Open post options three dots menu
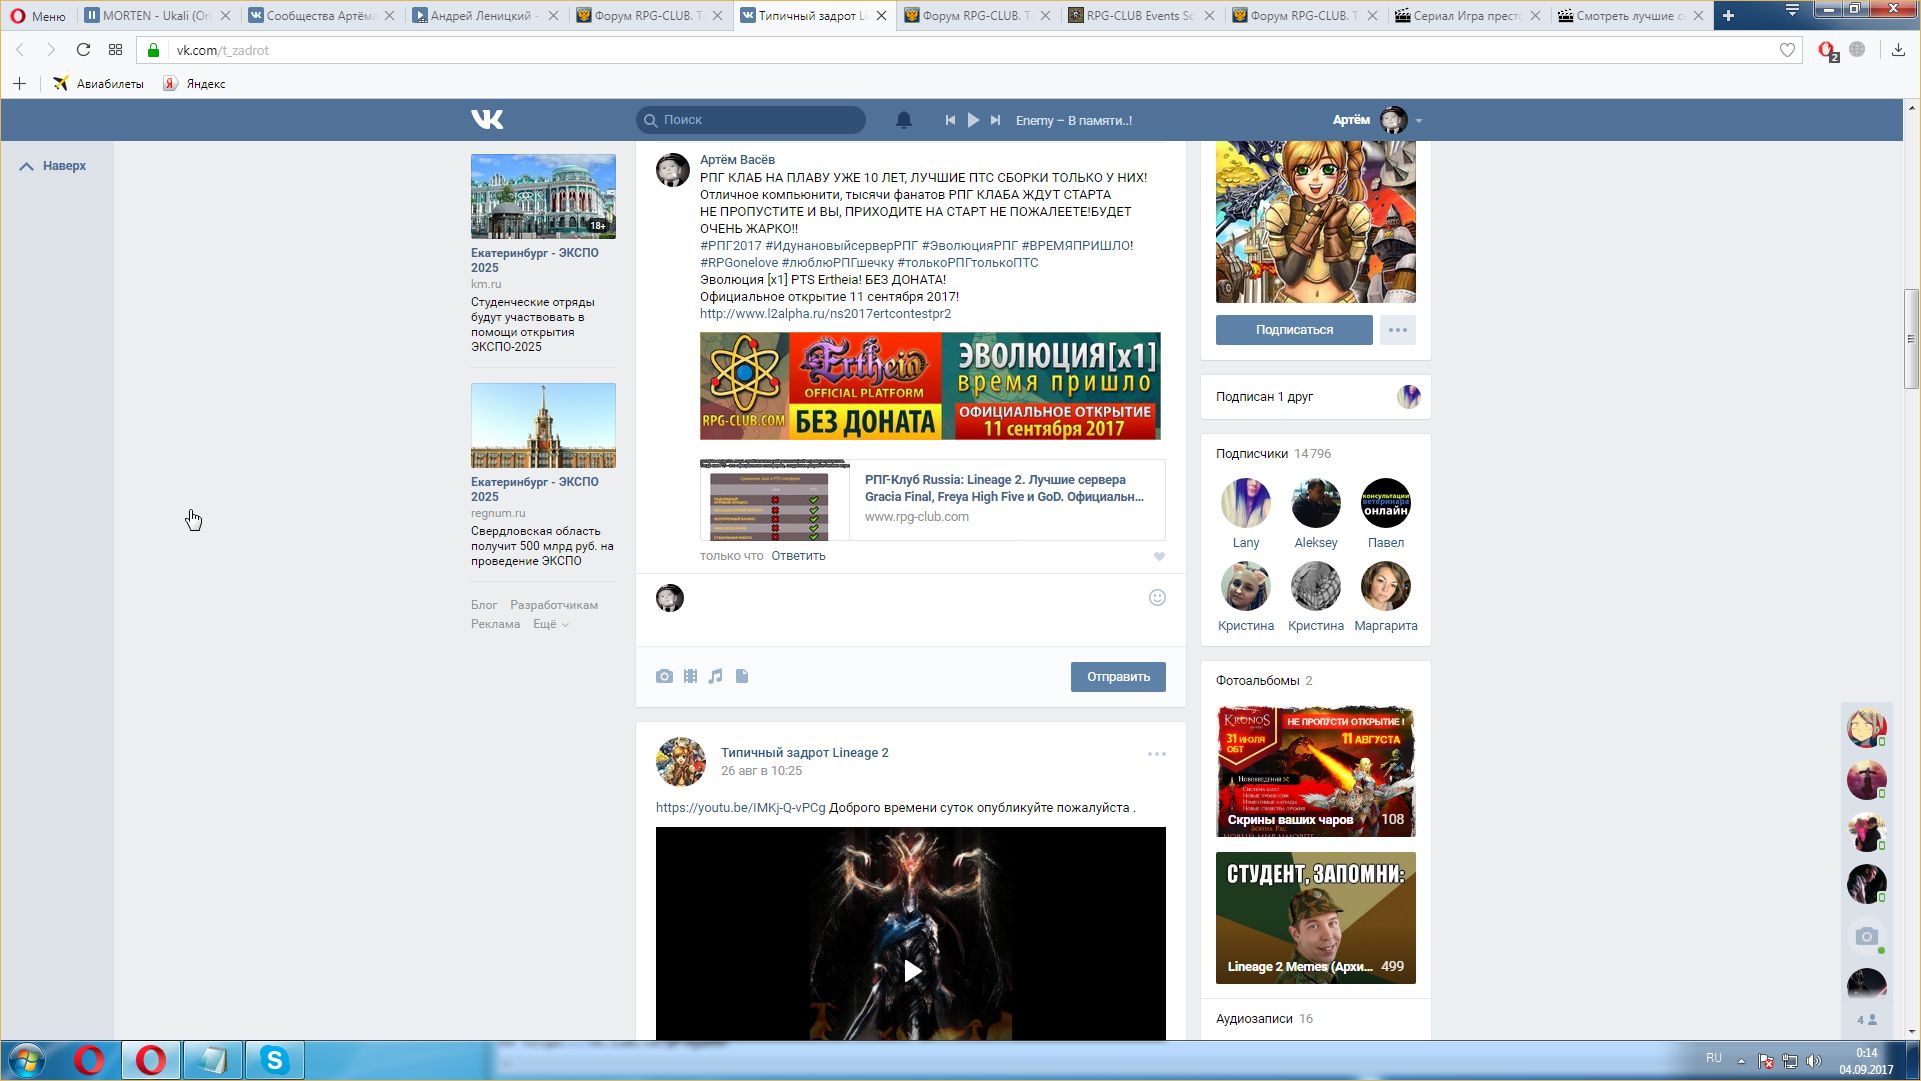 coord(1157,754)
